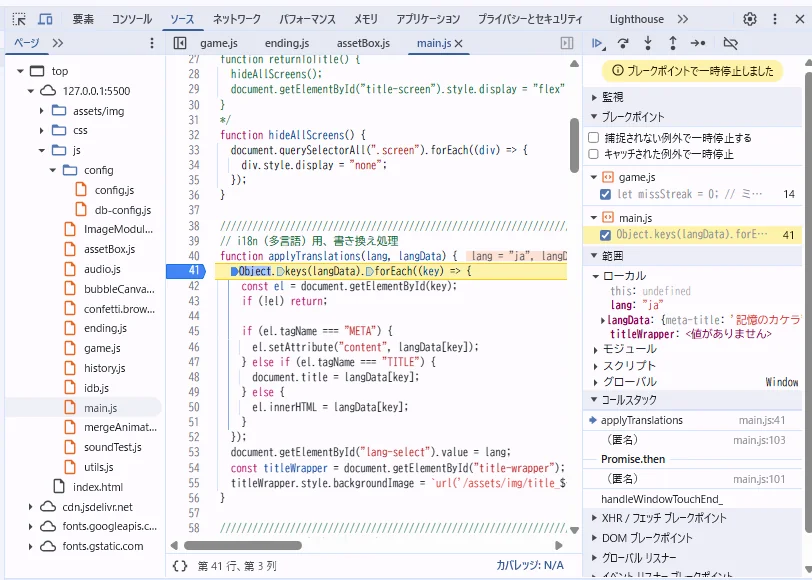The image size is (812, 580).
Task: Click the step into function icon
Action: pyautogui.click(x=648, y=43)
